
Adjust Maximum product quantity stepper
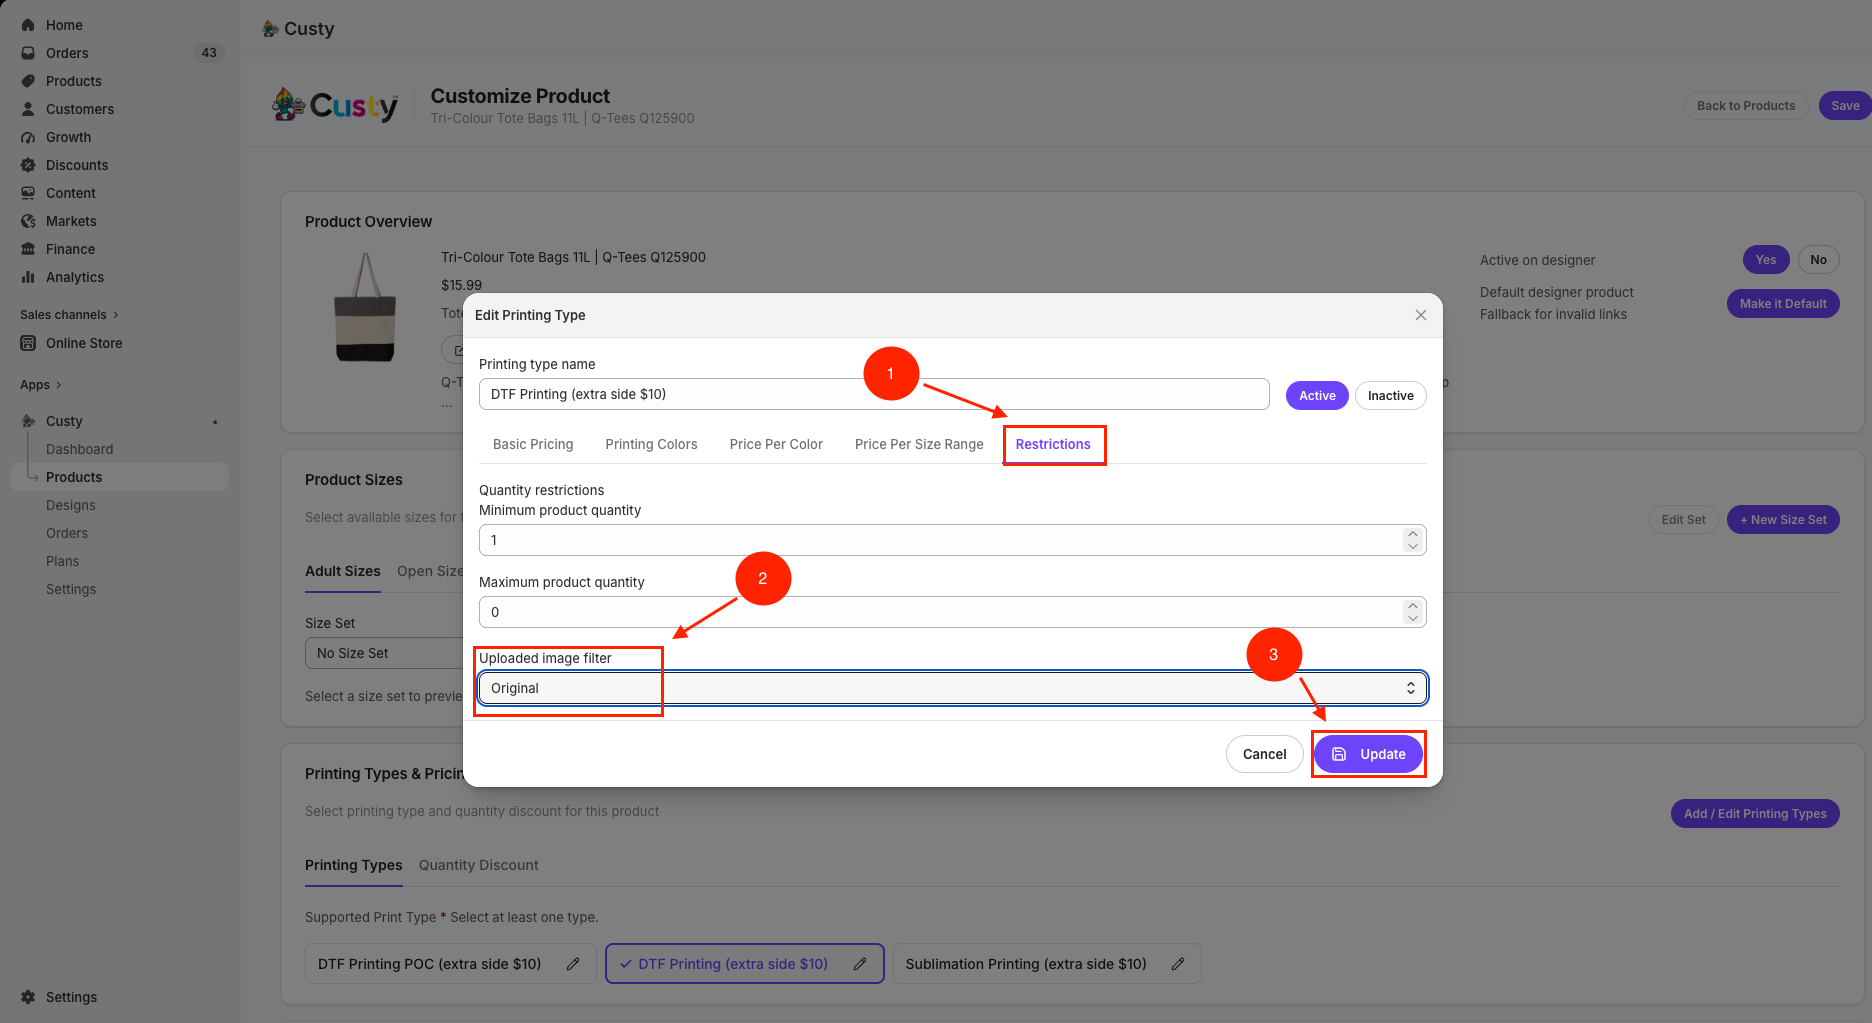point(1412,612)
